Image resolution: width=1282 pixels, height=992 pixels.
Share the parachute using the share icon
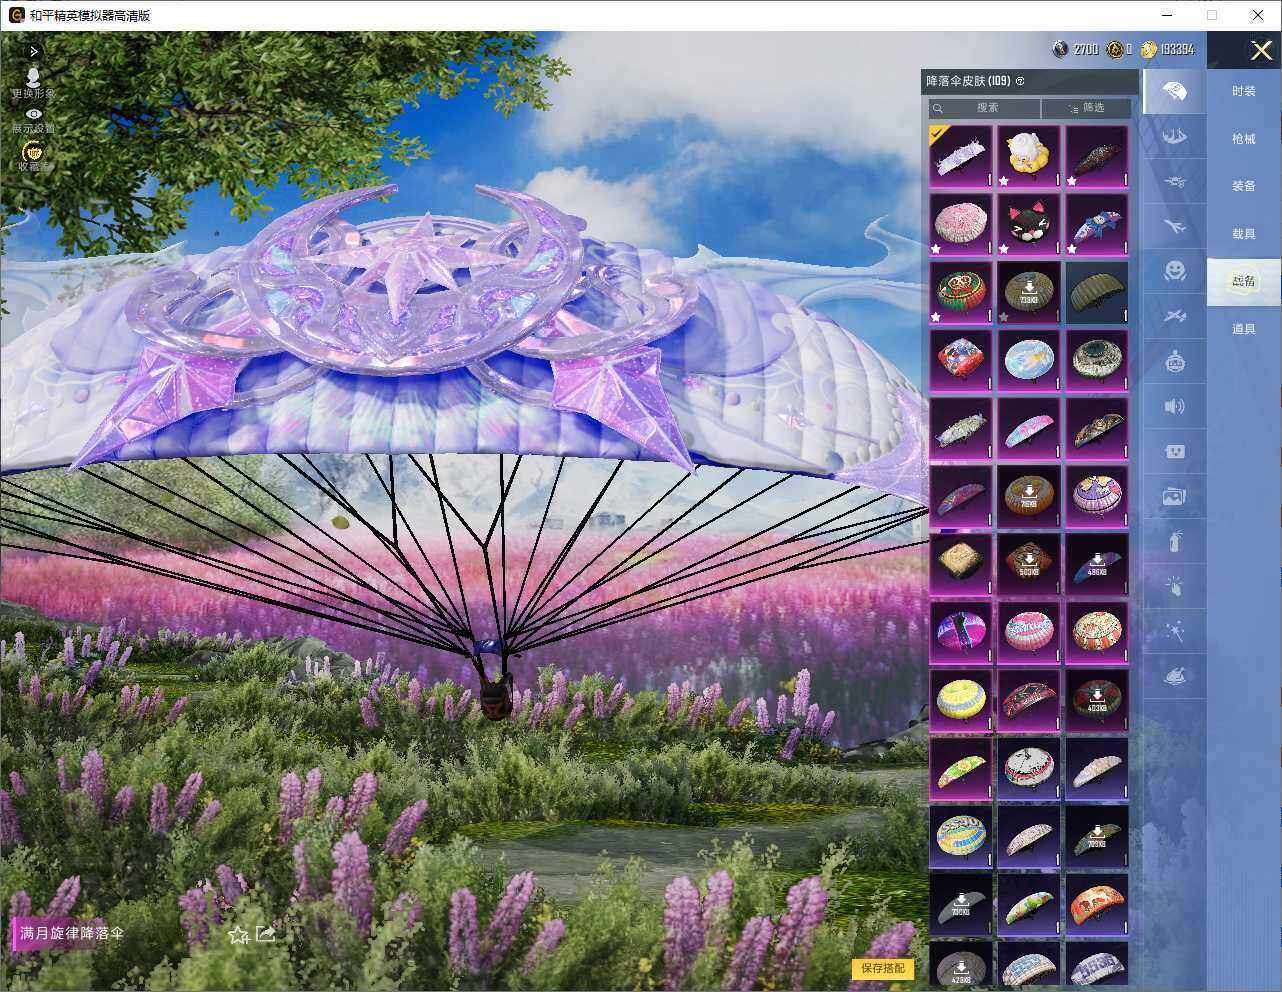[x=265, y=934]
